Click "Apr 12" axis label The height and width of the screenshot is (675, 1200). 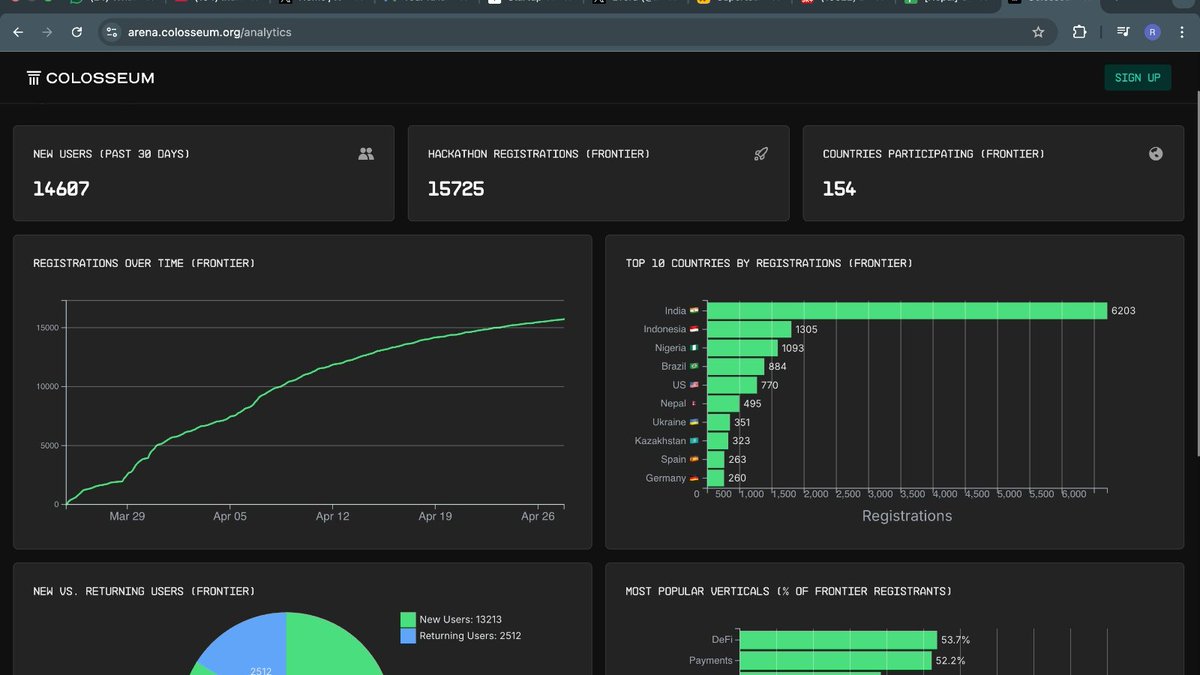(x=332, y=517)
